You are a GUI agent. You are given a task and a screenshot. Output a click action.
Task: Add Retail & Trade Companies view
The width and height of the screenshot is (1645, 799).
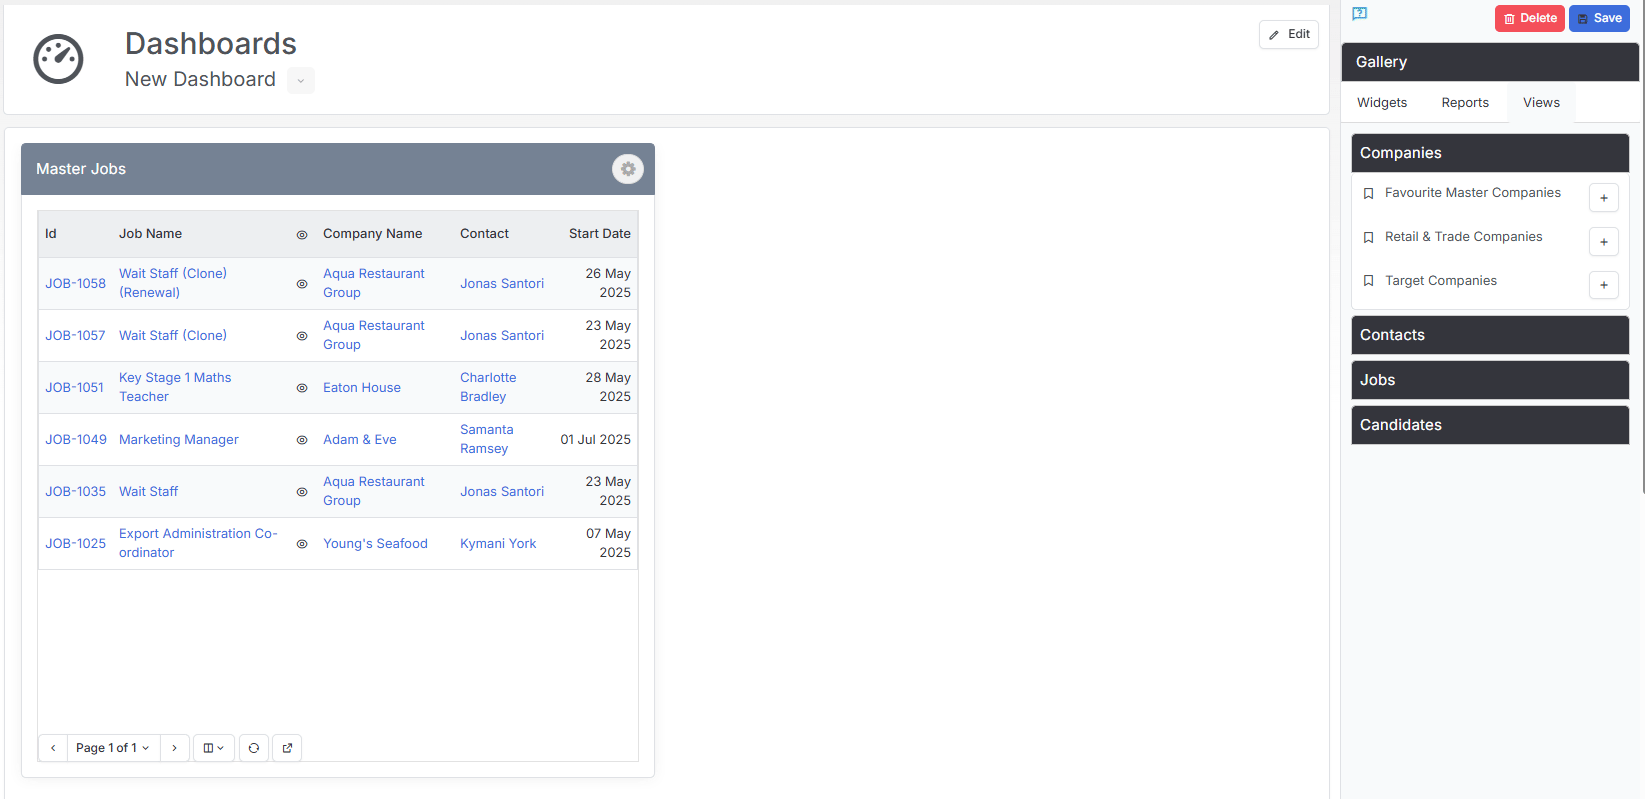tap(1604, 242)
